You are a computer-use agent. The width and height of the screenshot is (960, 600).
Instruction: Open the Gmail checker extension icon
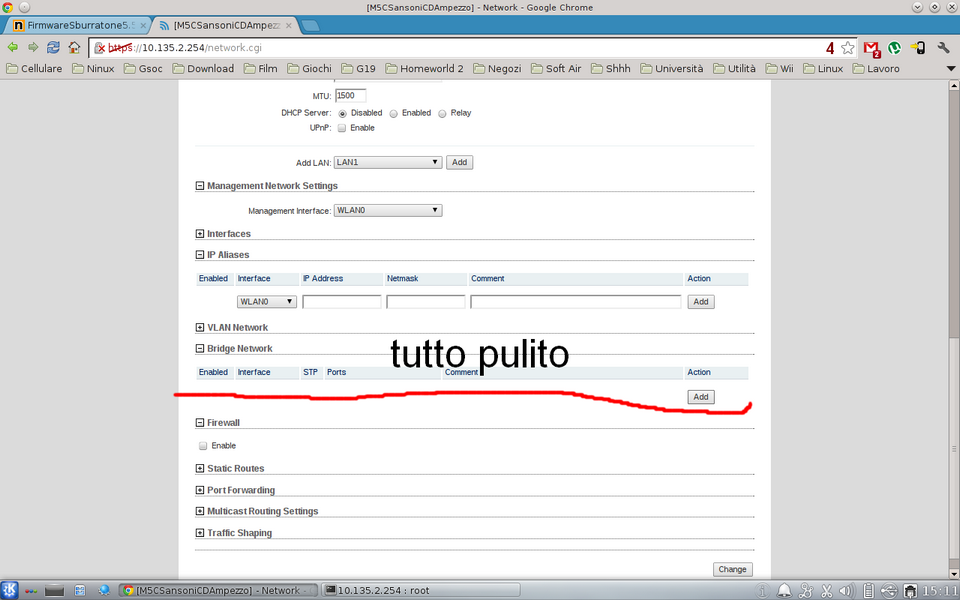coord(872,47)
